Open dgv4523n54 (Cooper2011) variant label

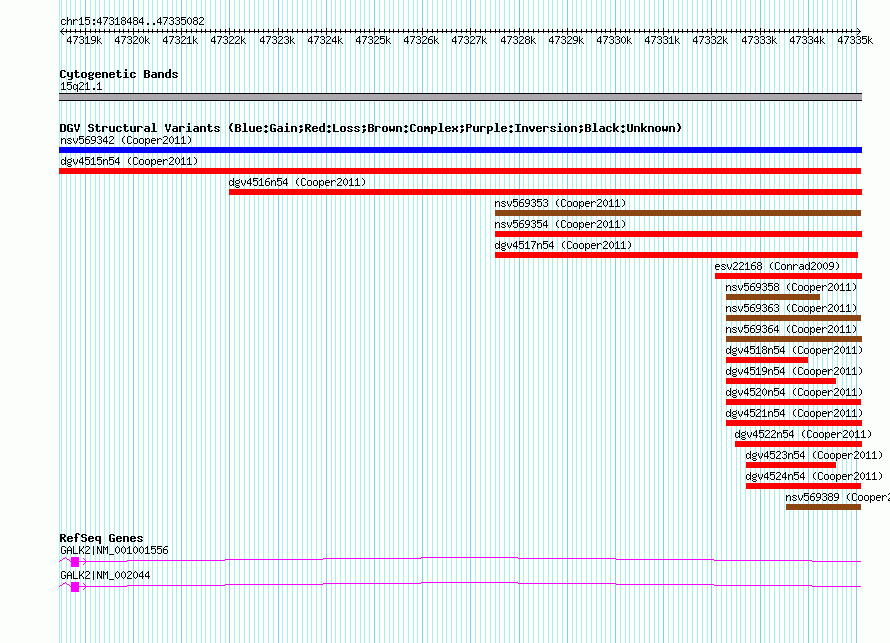(x=814, y=455)
